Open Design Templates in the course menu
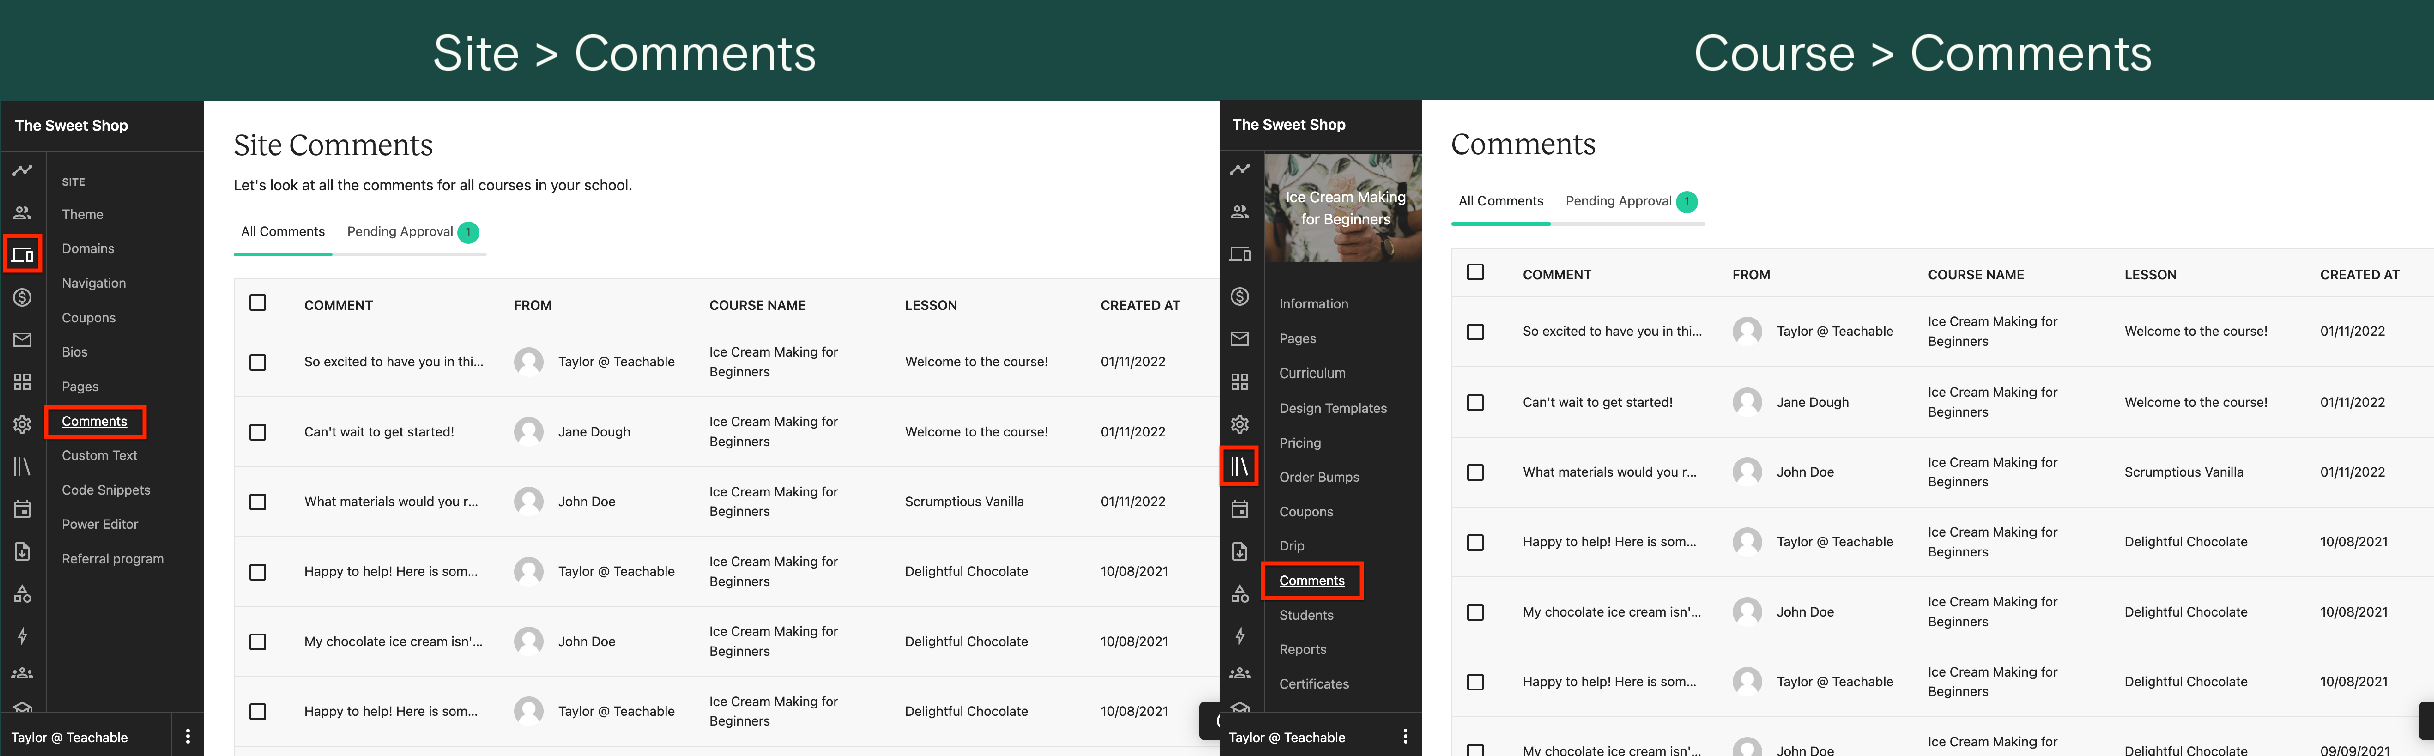This screenshot has height=756, width=2434. tap(1333, 408)
